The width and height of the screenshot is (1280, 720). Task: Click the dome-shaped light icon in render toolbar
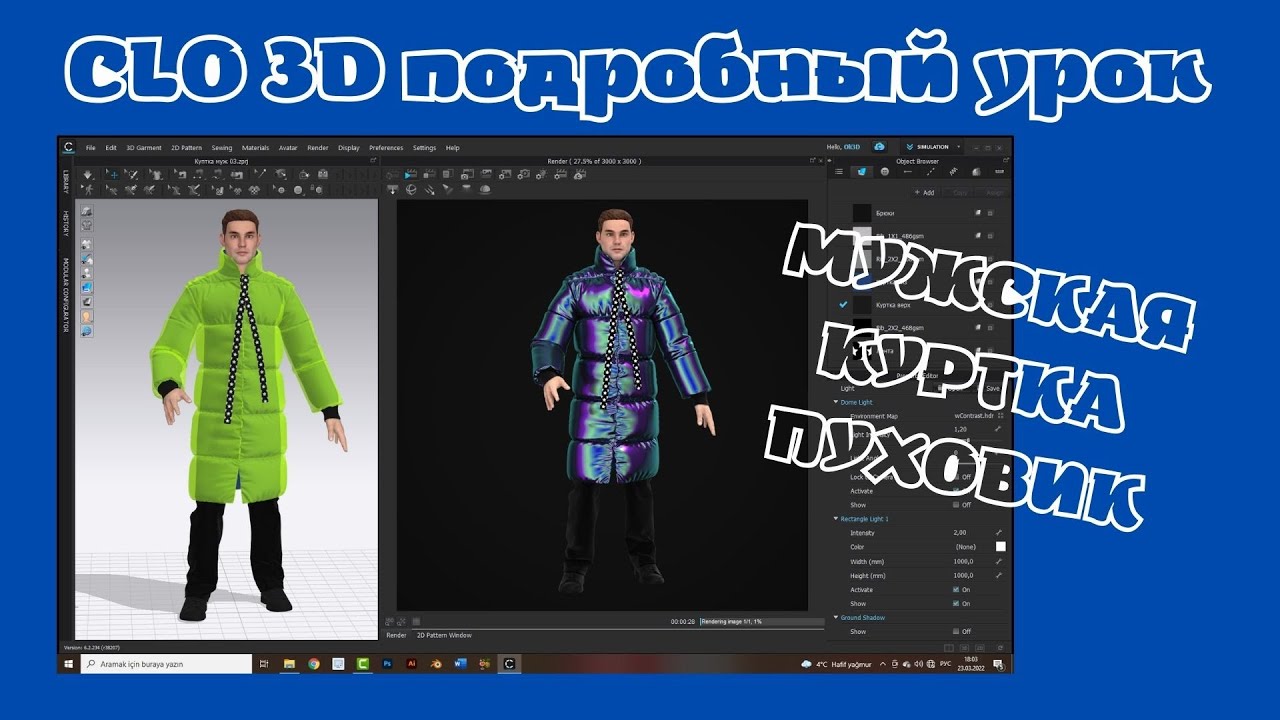pos(486,188)
